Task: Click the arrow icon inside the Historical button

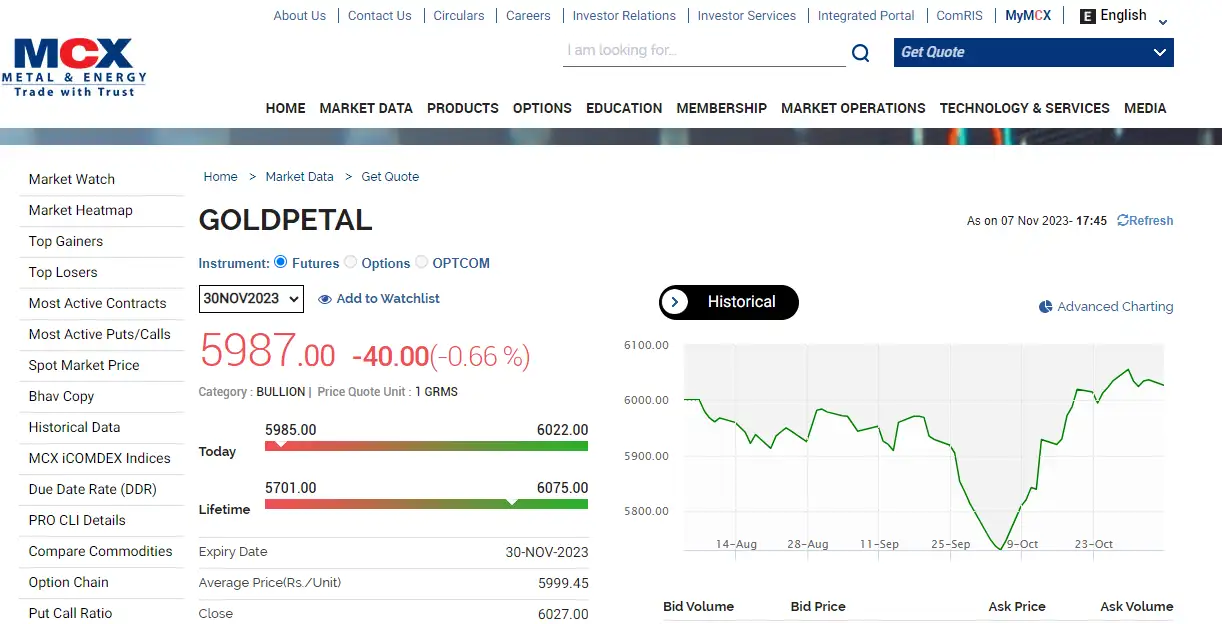Action: click(676, 302)
